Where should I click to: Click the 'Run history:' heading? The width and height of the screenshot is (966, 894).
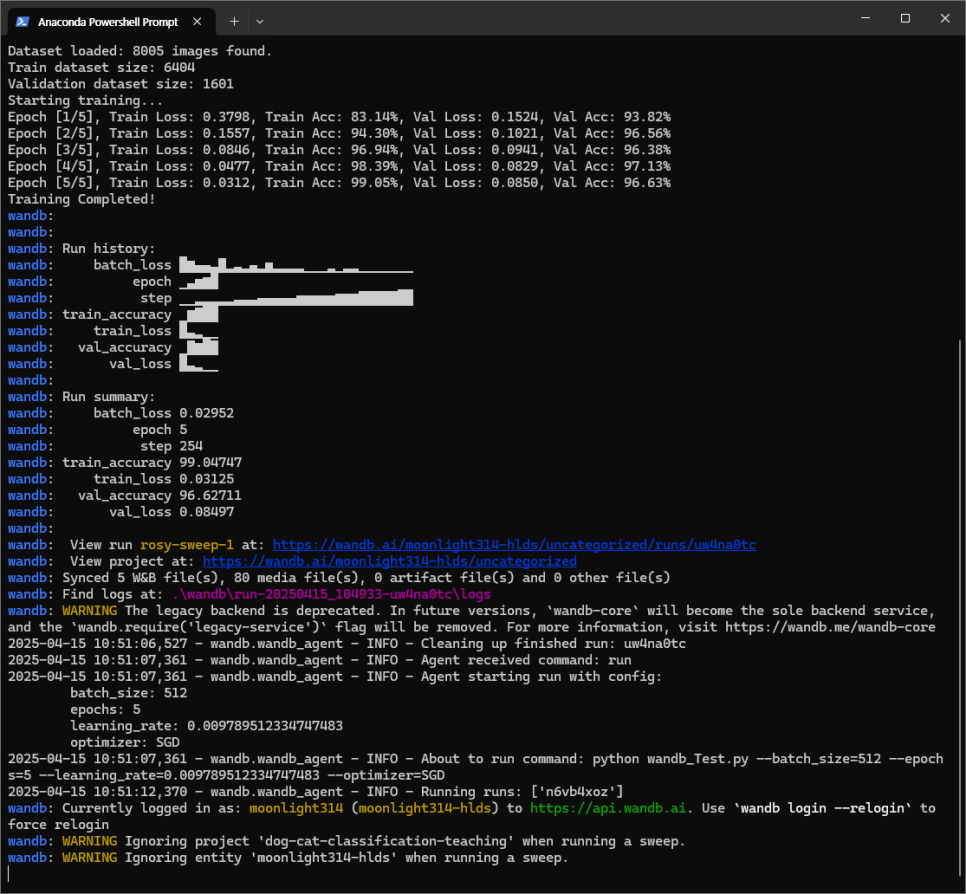pos(108,248)
